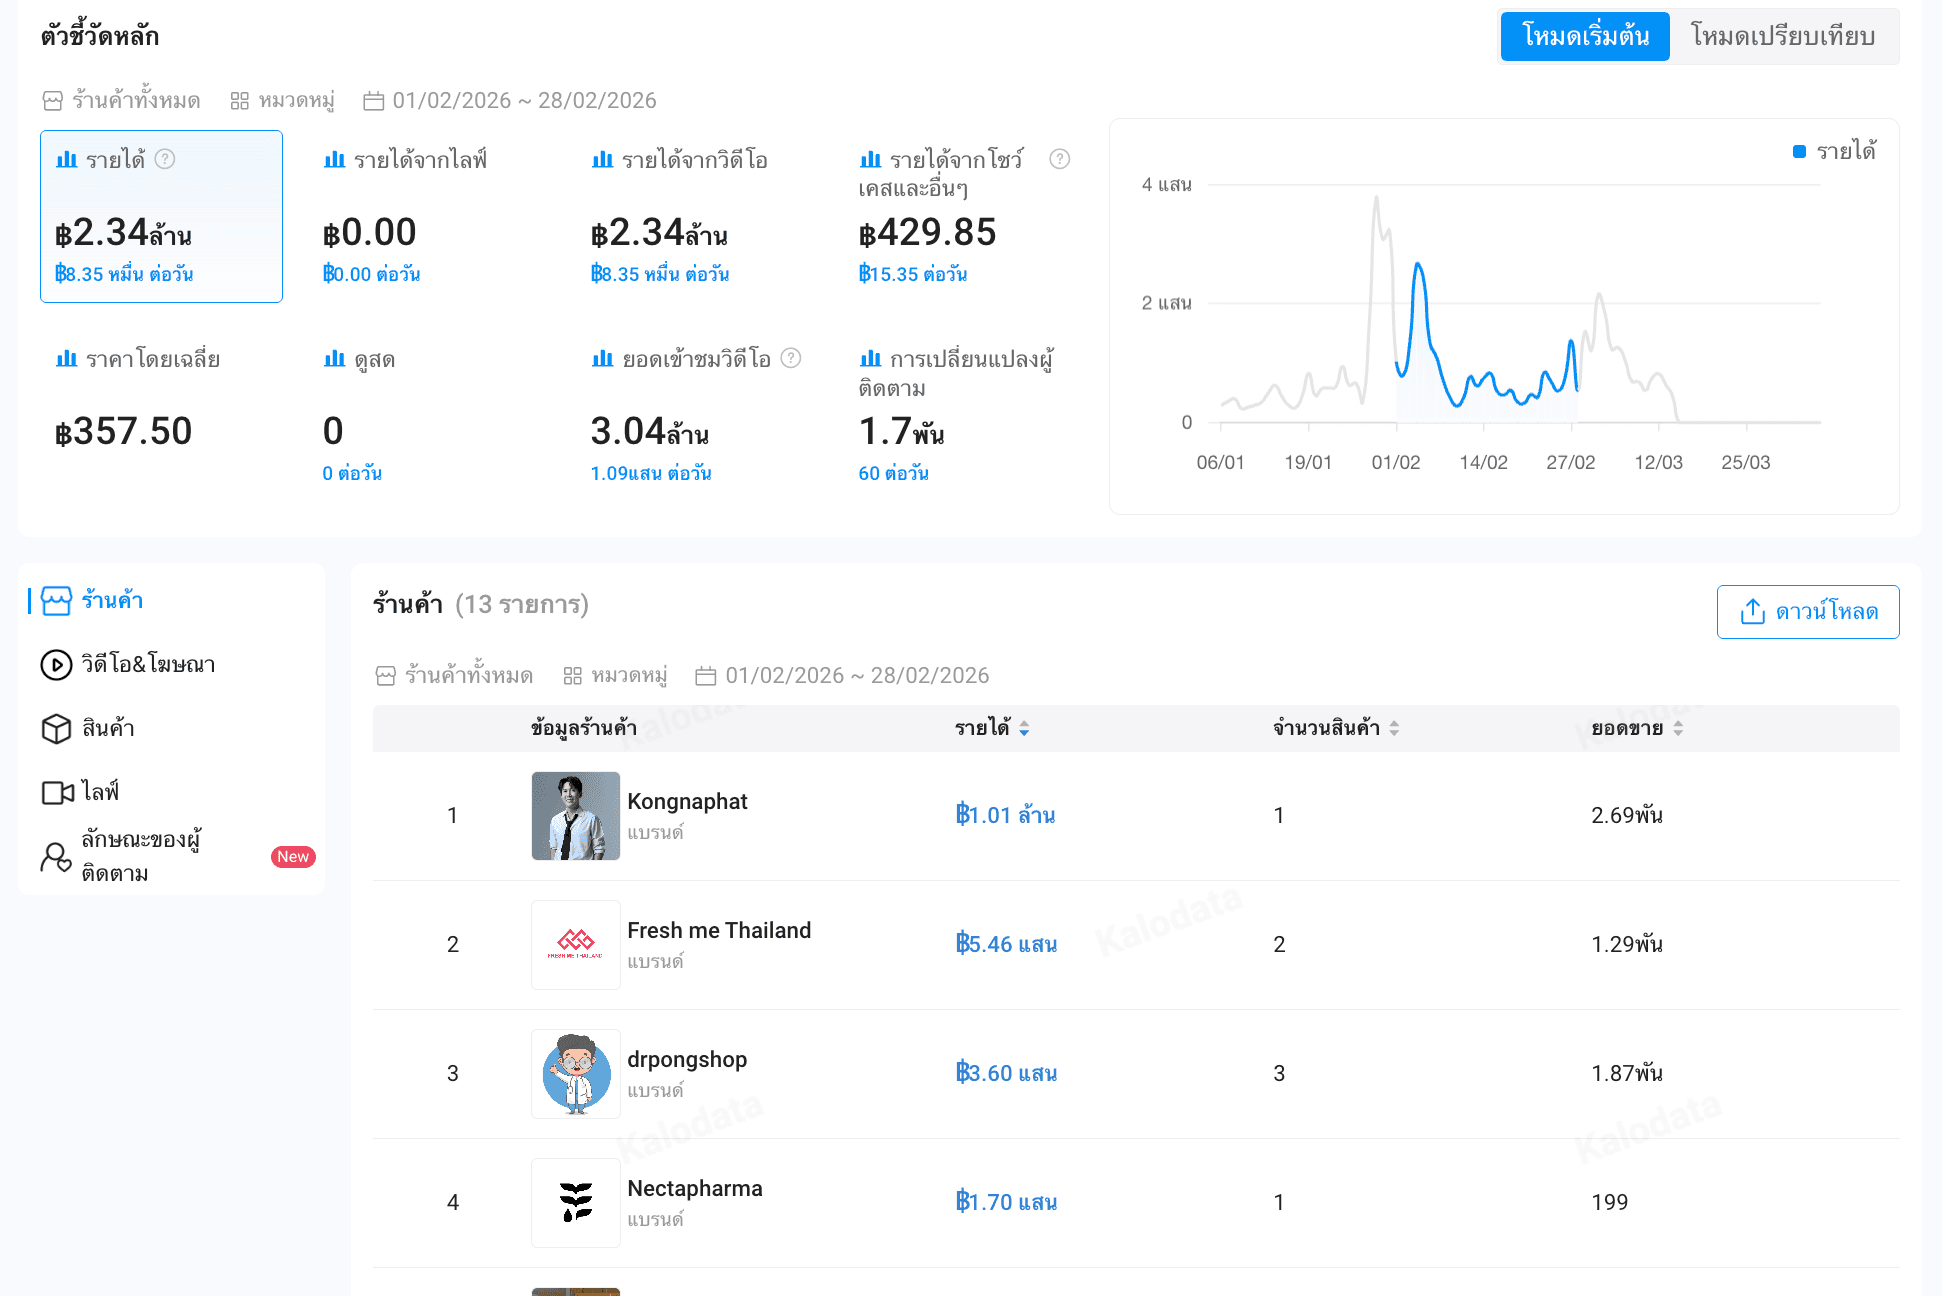Open table ร้านค้าทั้งหมด shop filter

(x=455, y=676)
